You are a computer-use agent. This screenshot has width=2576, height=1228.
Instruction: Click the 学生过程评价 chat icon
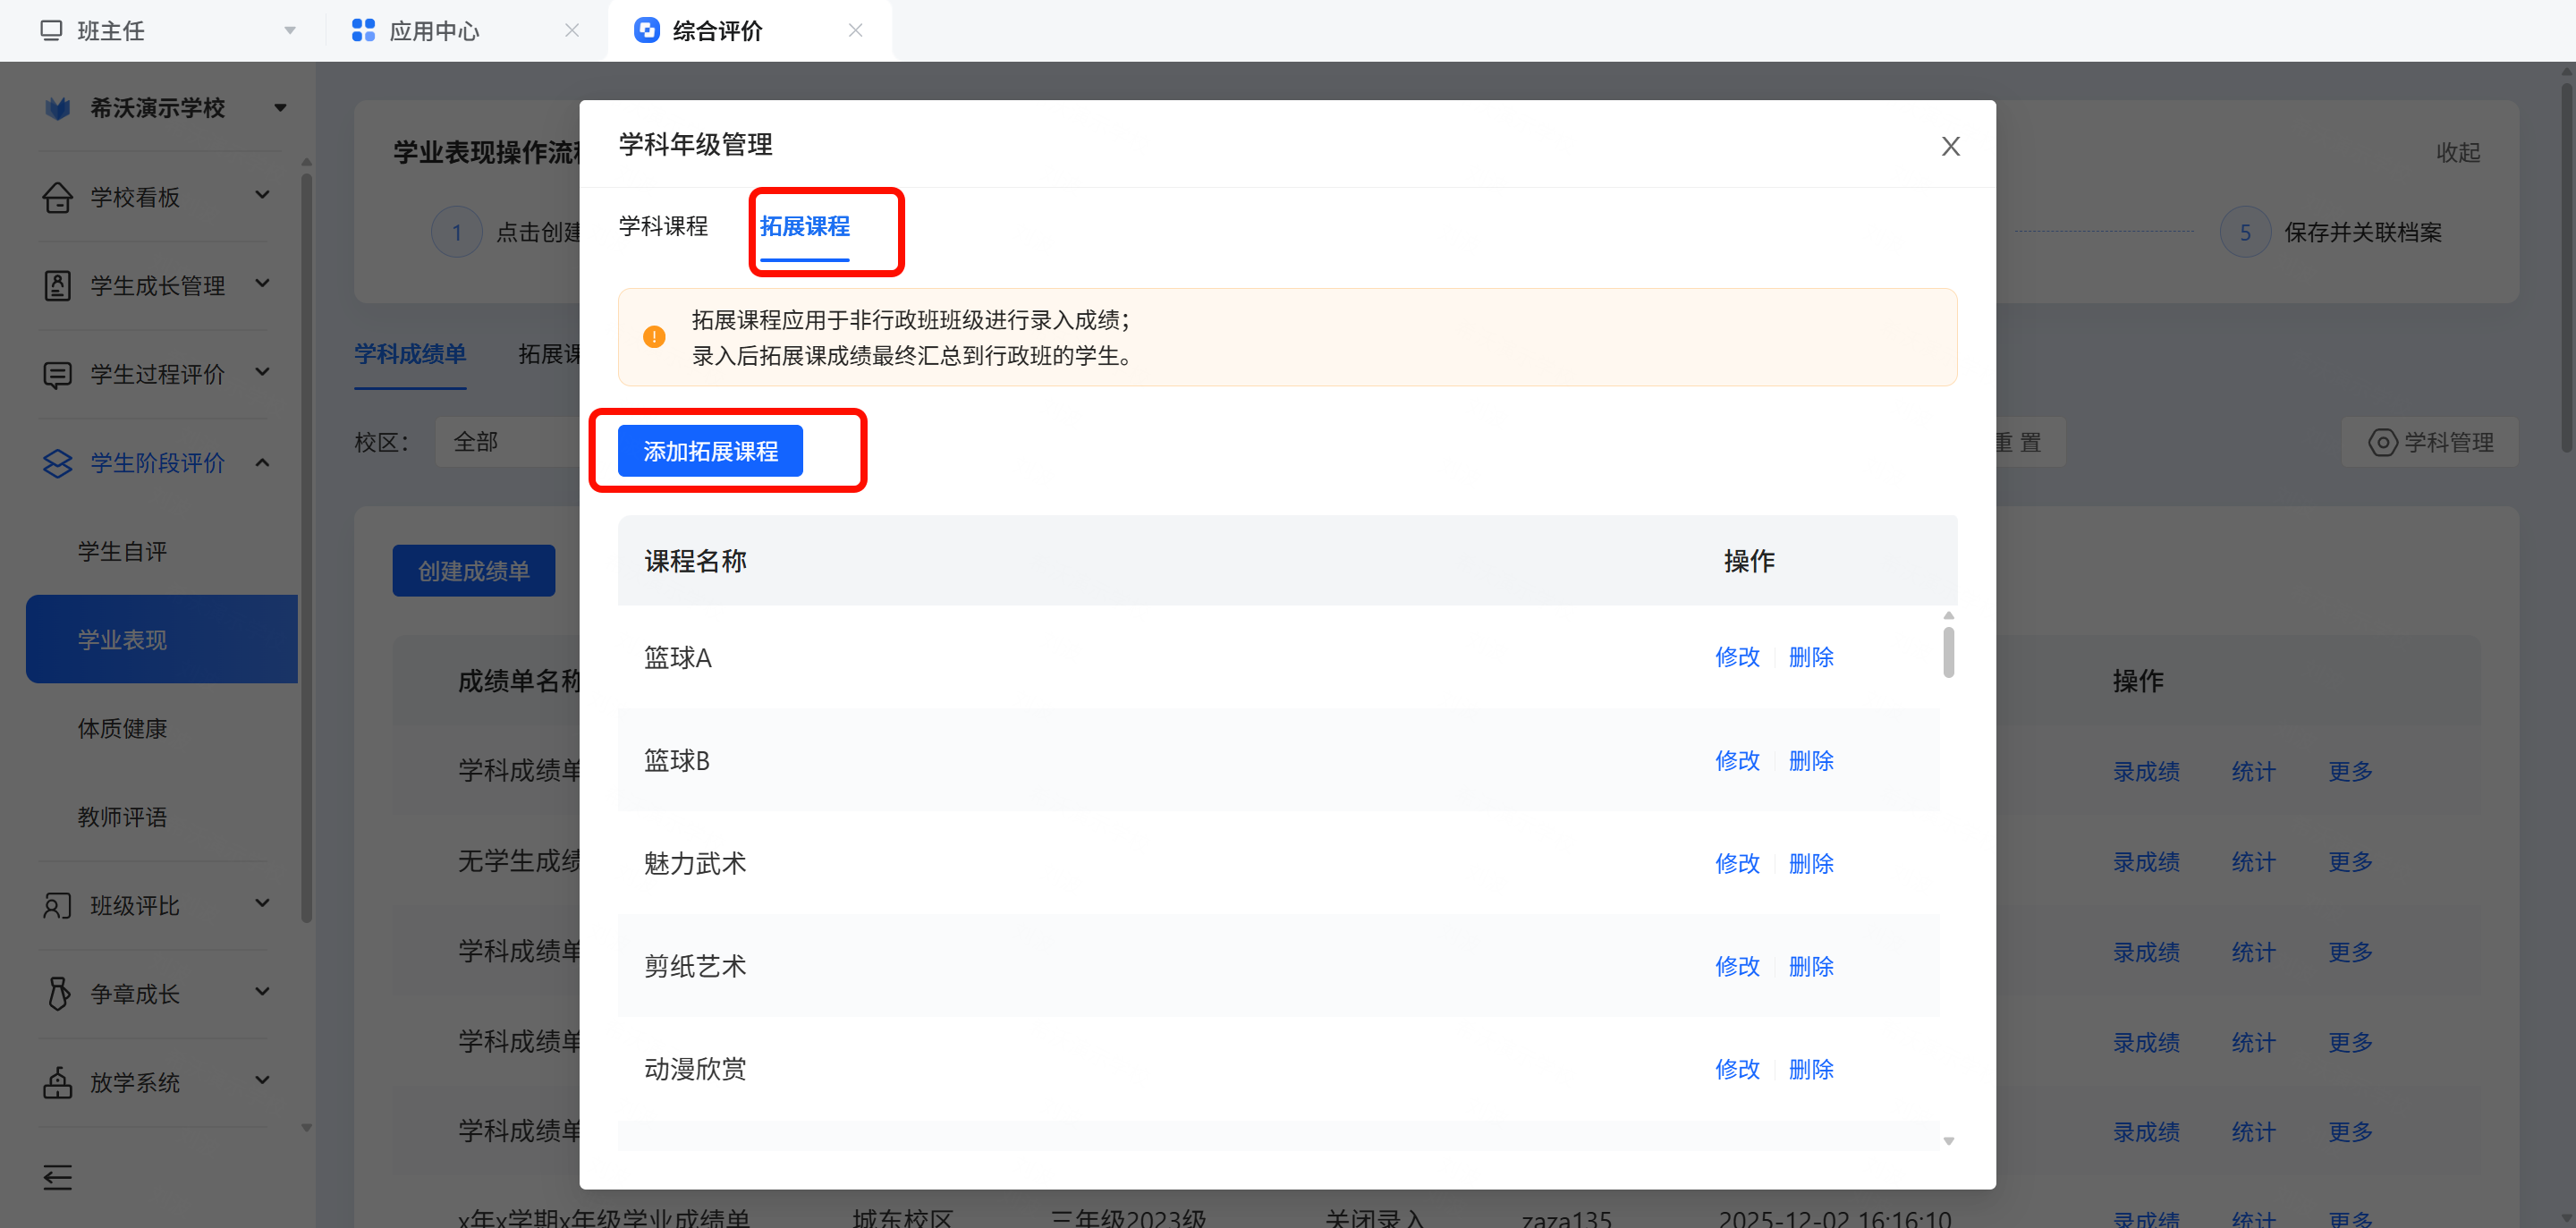coord(57,375)
